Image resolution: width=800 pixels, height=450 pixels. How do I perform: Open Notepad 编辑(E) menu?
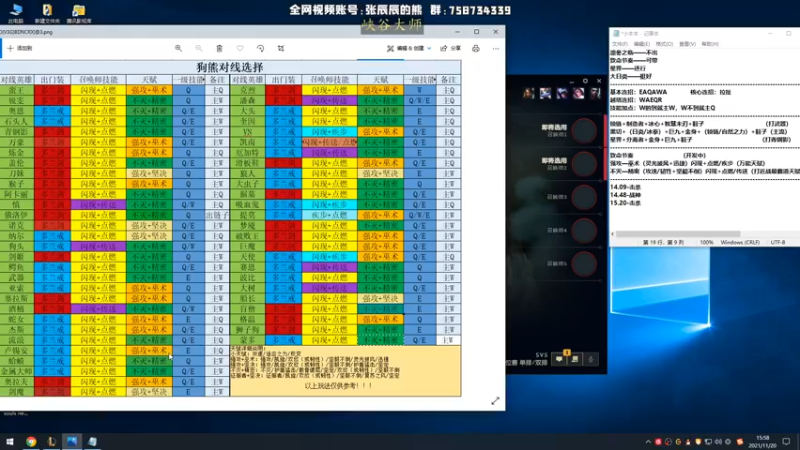click(x=642, y=44)
